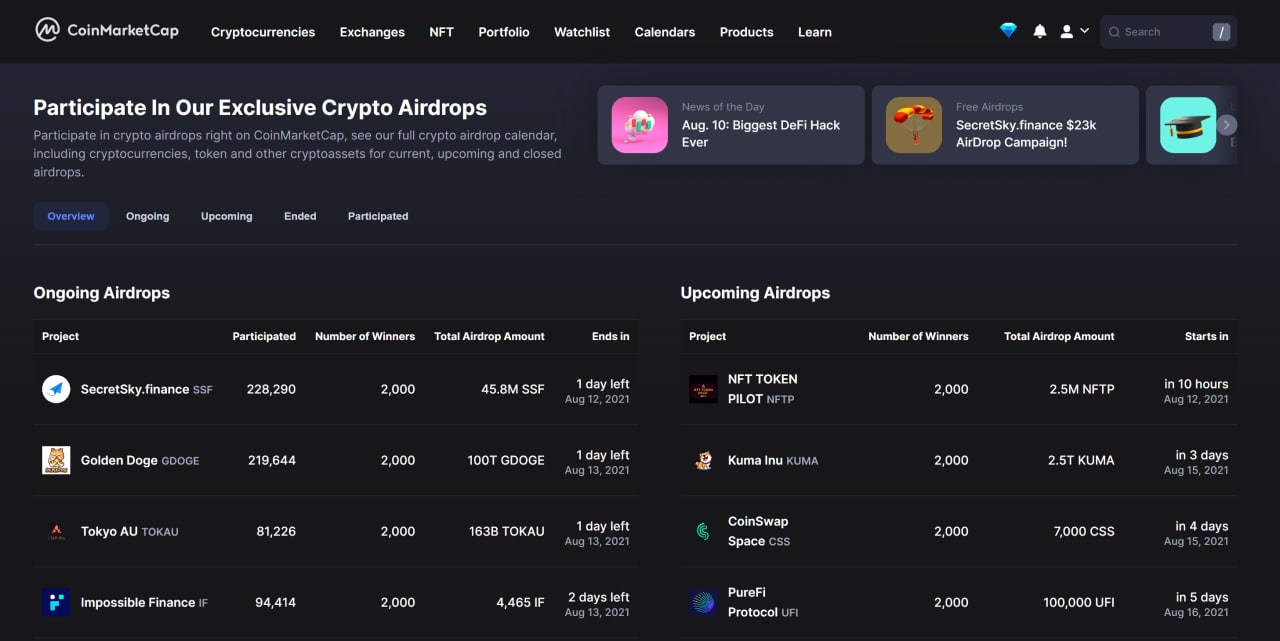The image size is (1280, 641).
Task: Open CoinSwap Space airdrop link
Action: pyautogui.click(x=759, y=531)
